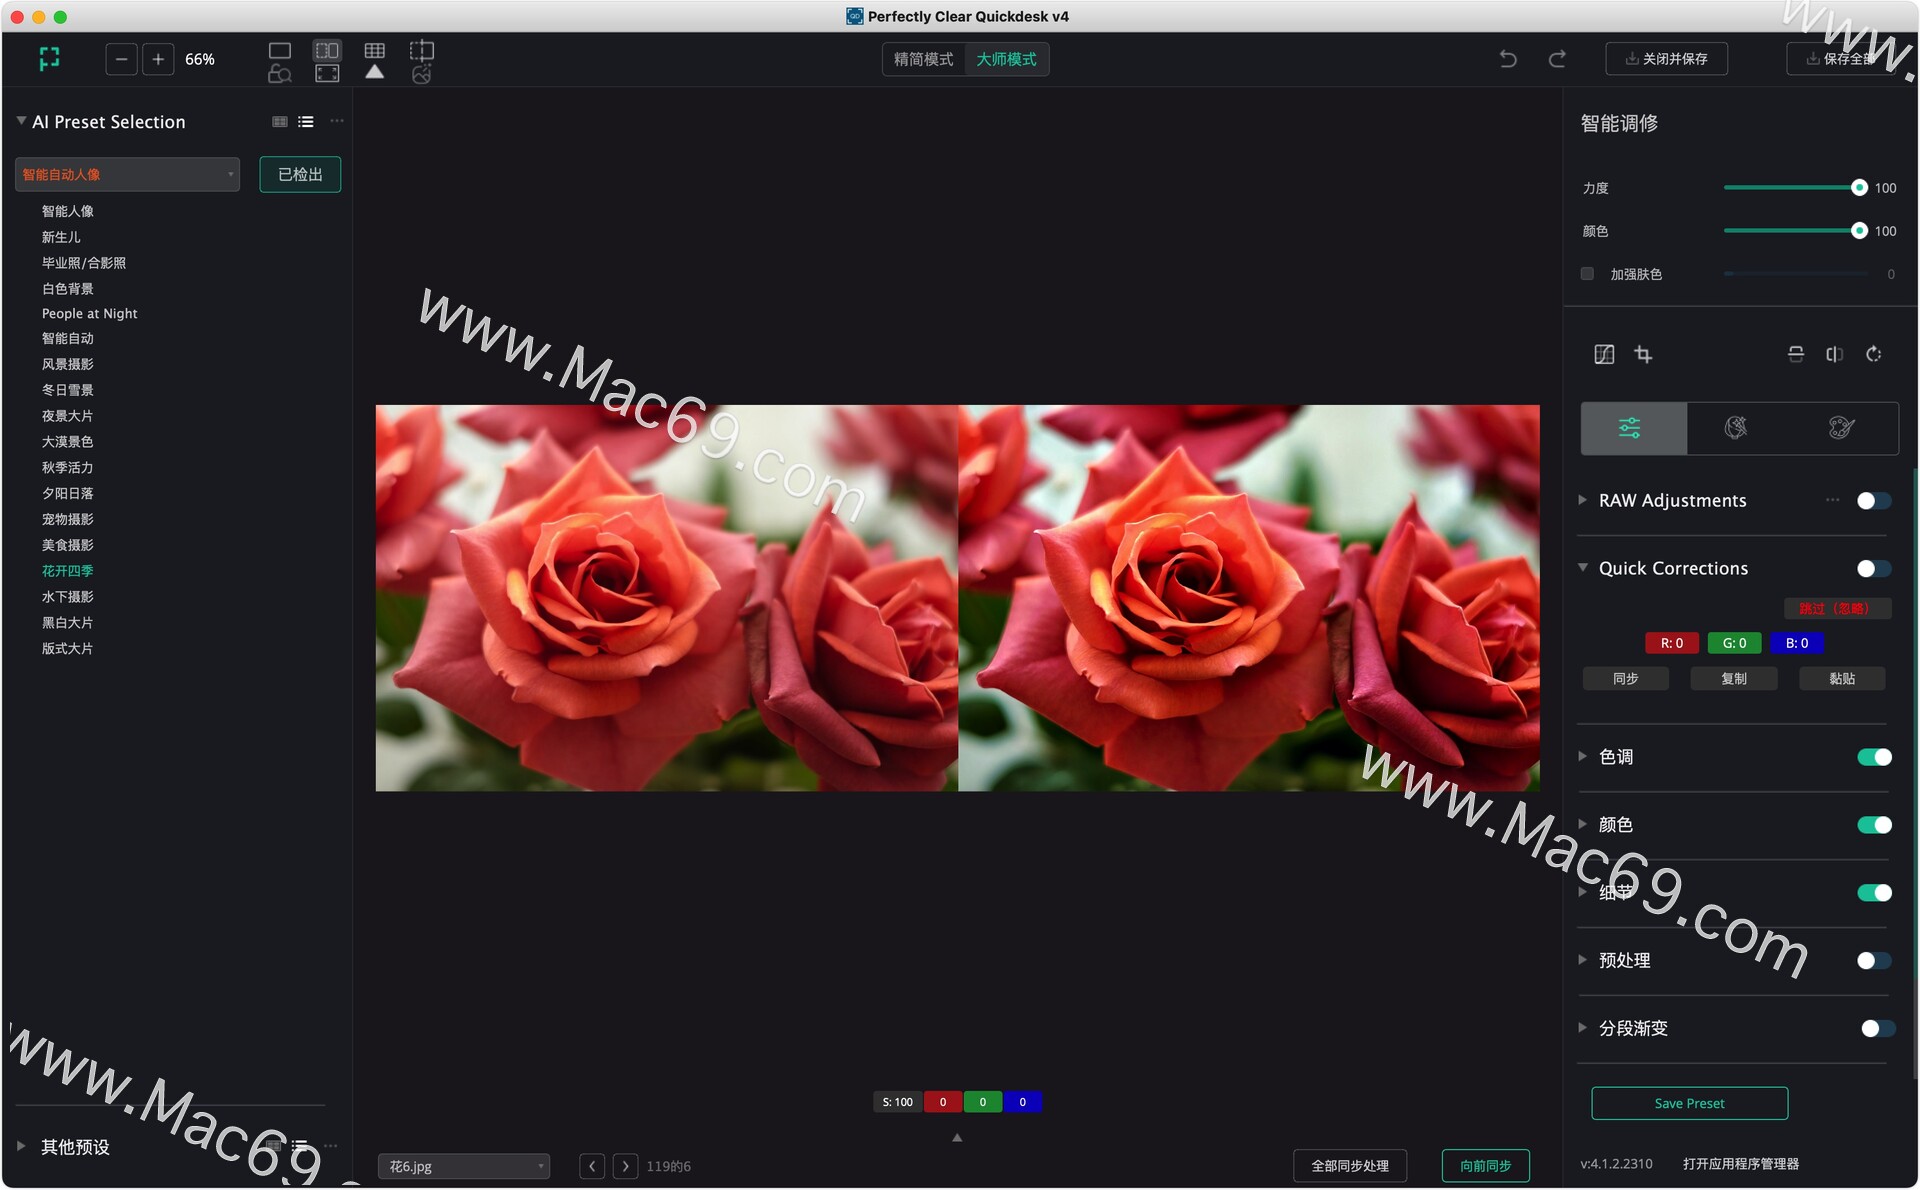Screen dimensions: 1920x1190
Task: Turn off the 细节 switch
Action: pos(1874,893)
